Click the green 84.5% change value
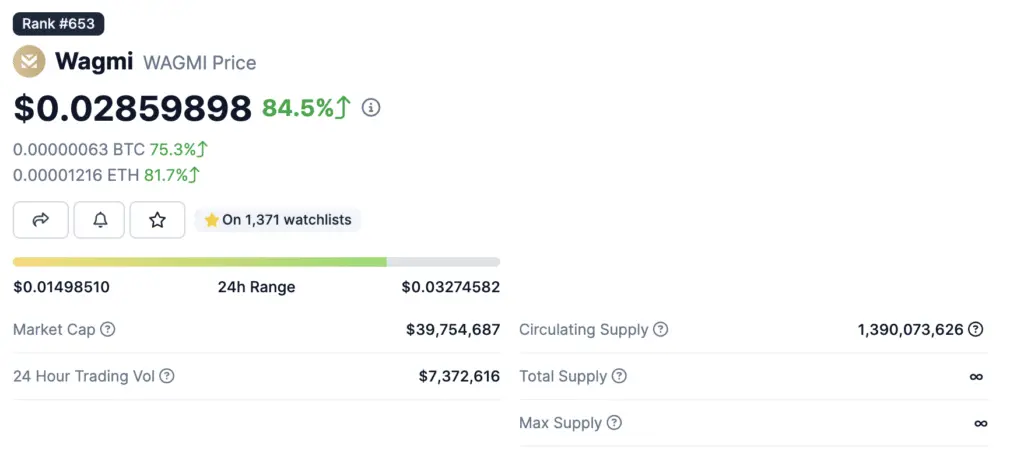 point(306,108)
